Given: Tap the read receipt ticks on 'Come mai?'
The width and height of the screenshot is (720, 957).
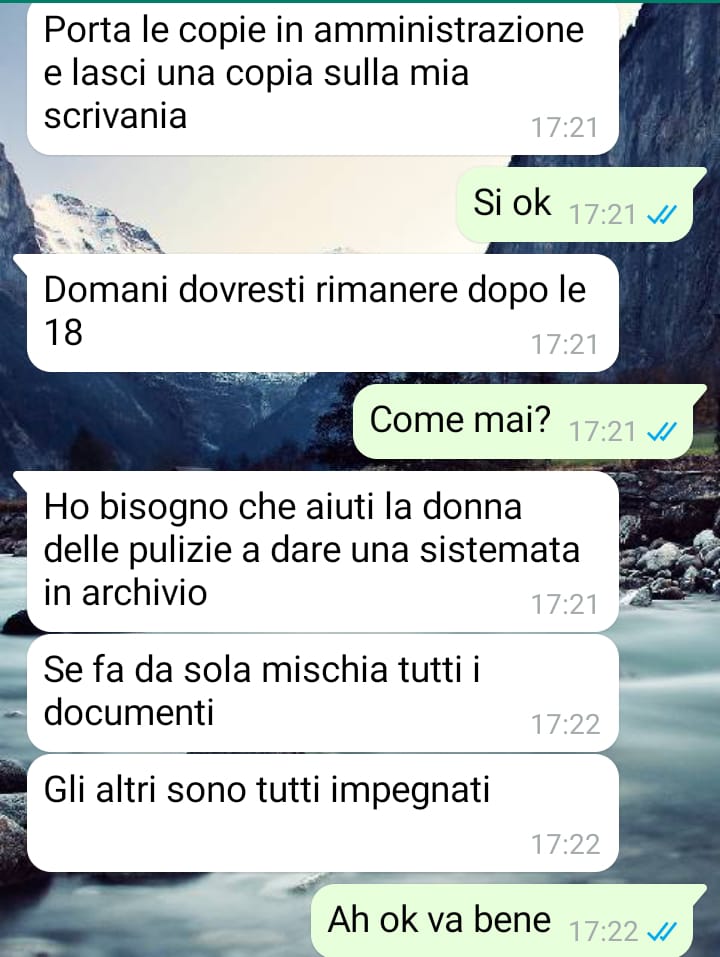Looking at the screenshot, I should coord(661,432).
